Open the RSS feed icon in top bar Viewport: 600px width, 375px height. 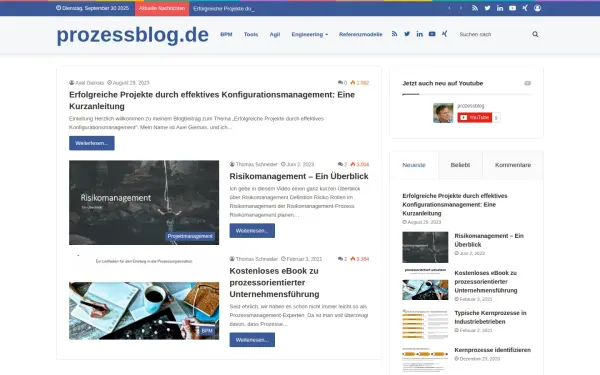pos(475,8)
